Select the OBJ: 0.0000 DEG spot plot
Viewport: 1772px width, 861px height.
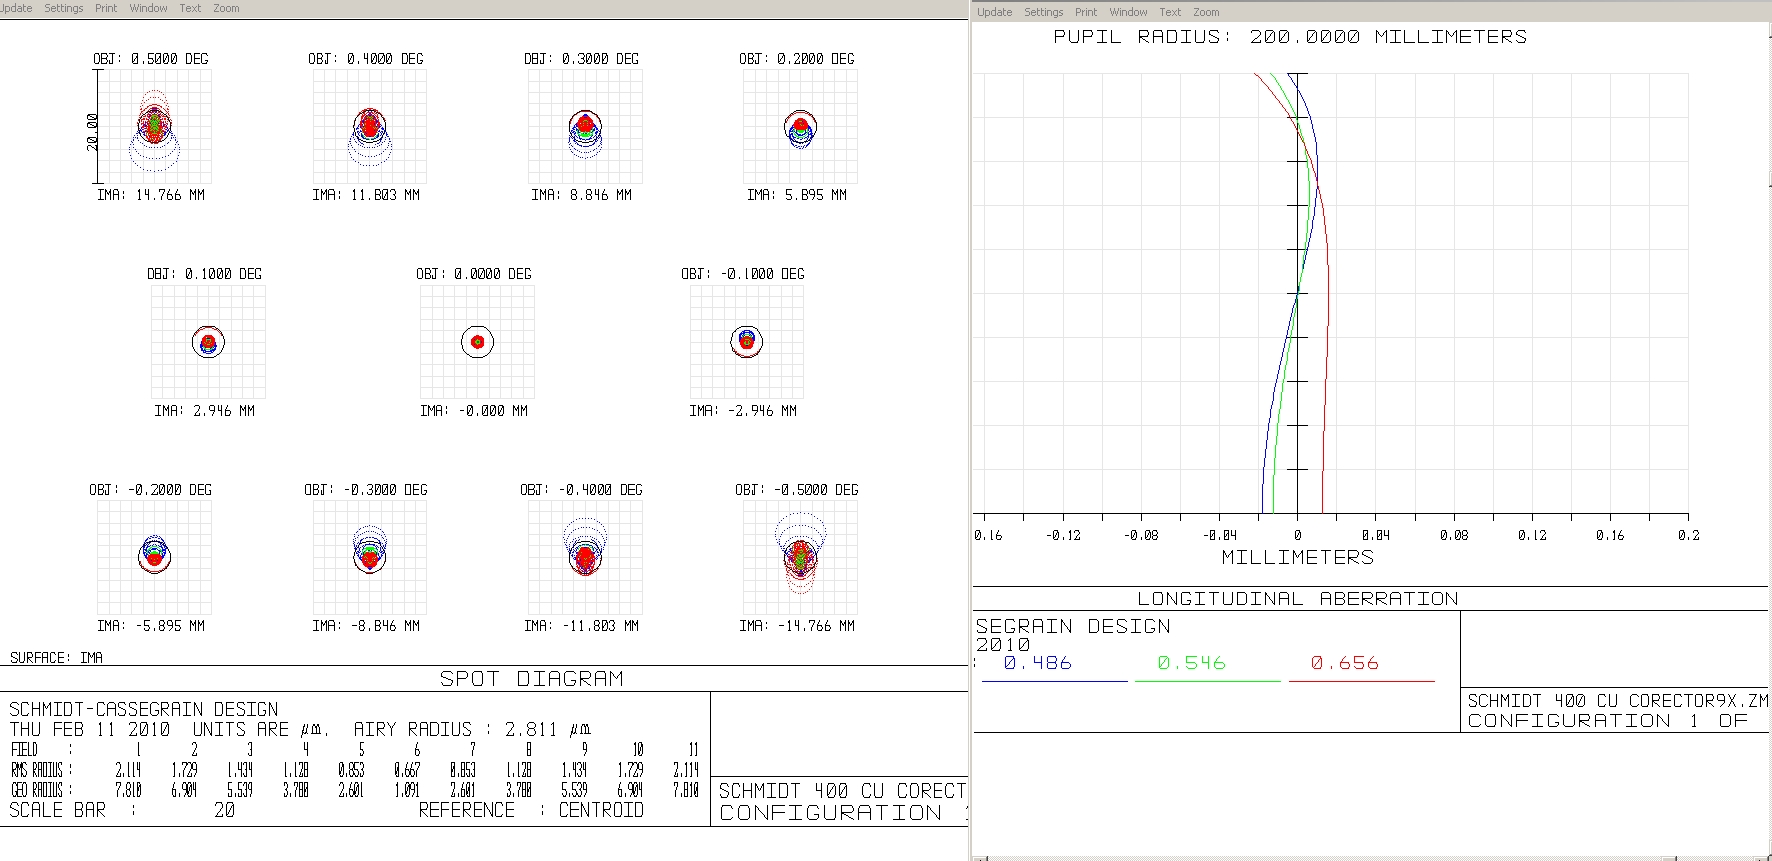pos(477,342)
